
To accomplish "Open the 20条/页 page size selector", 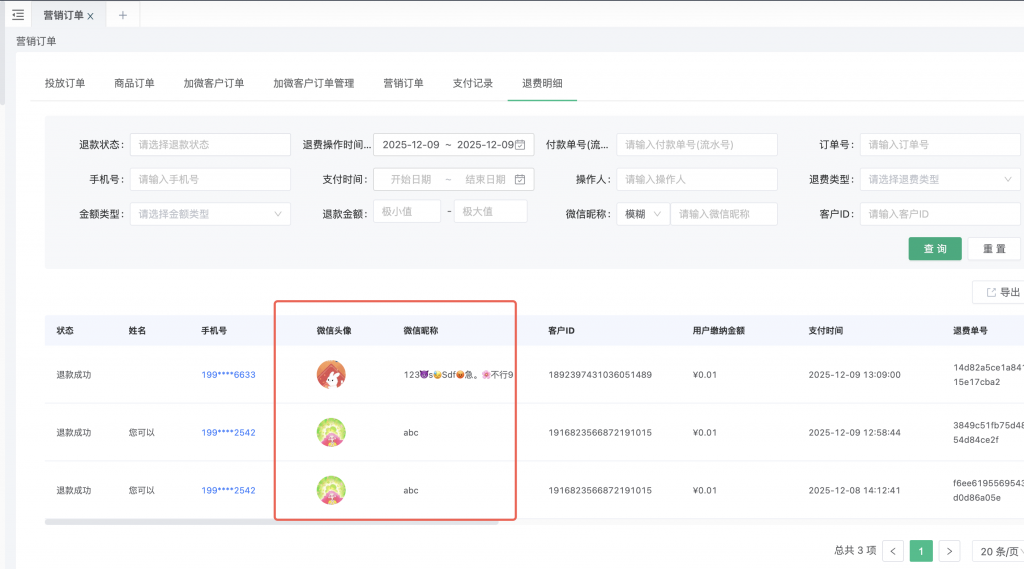I will tap(997, 551).
